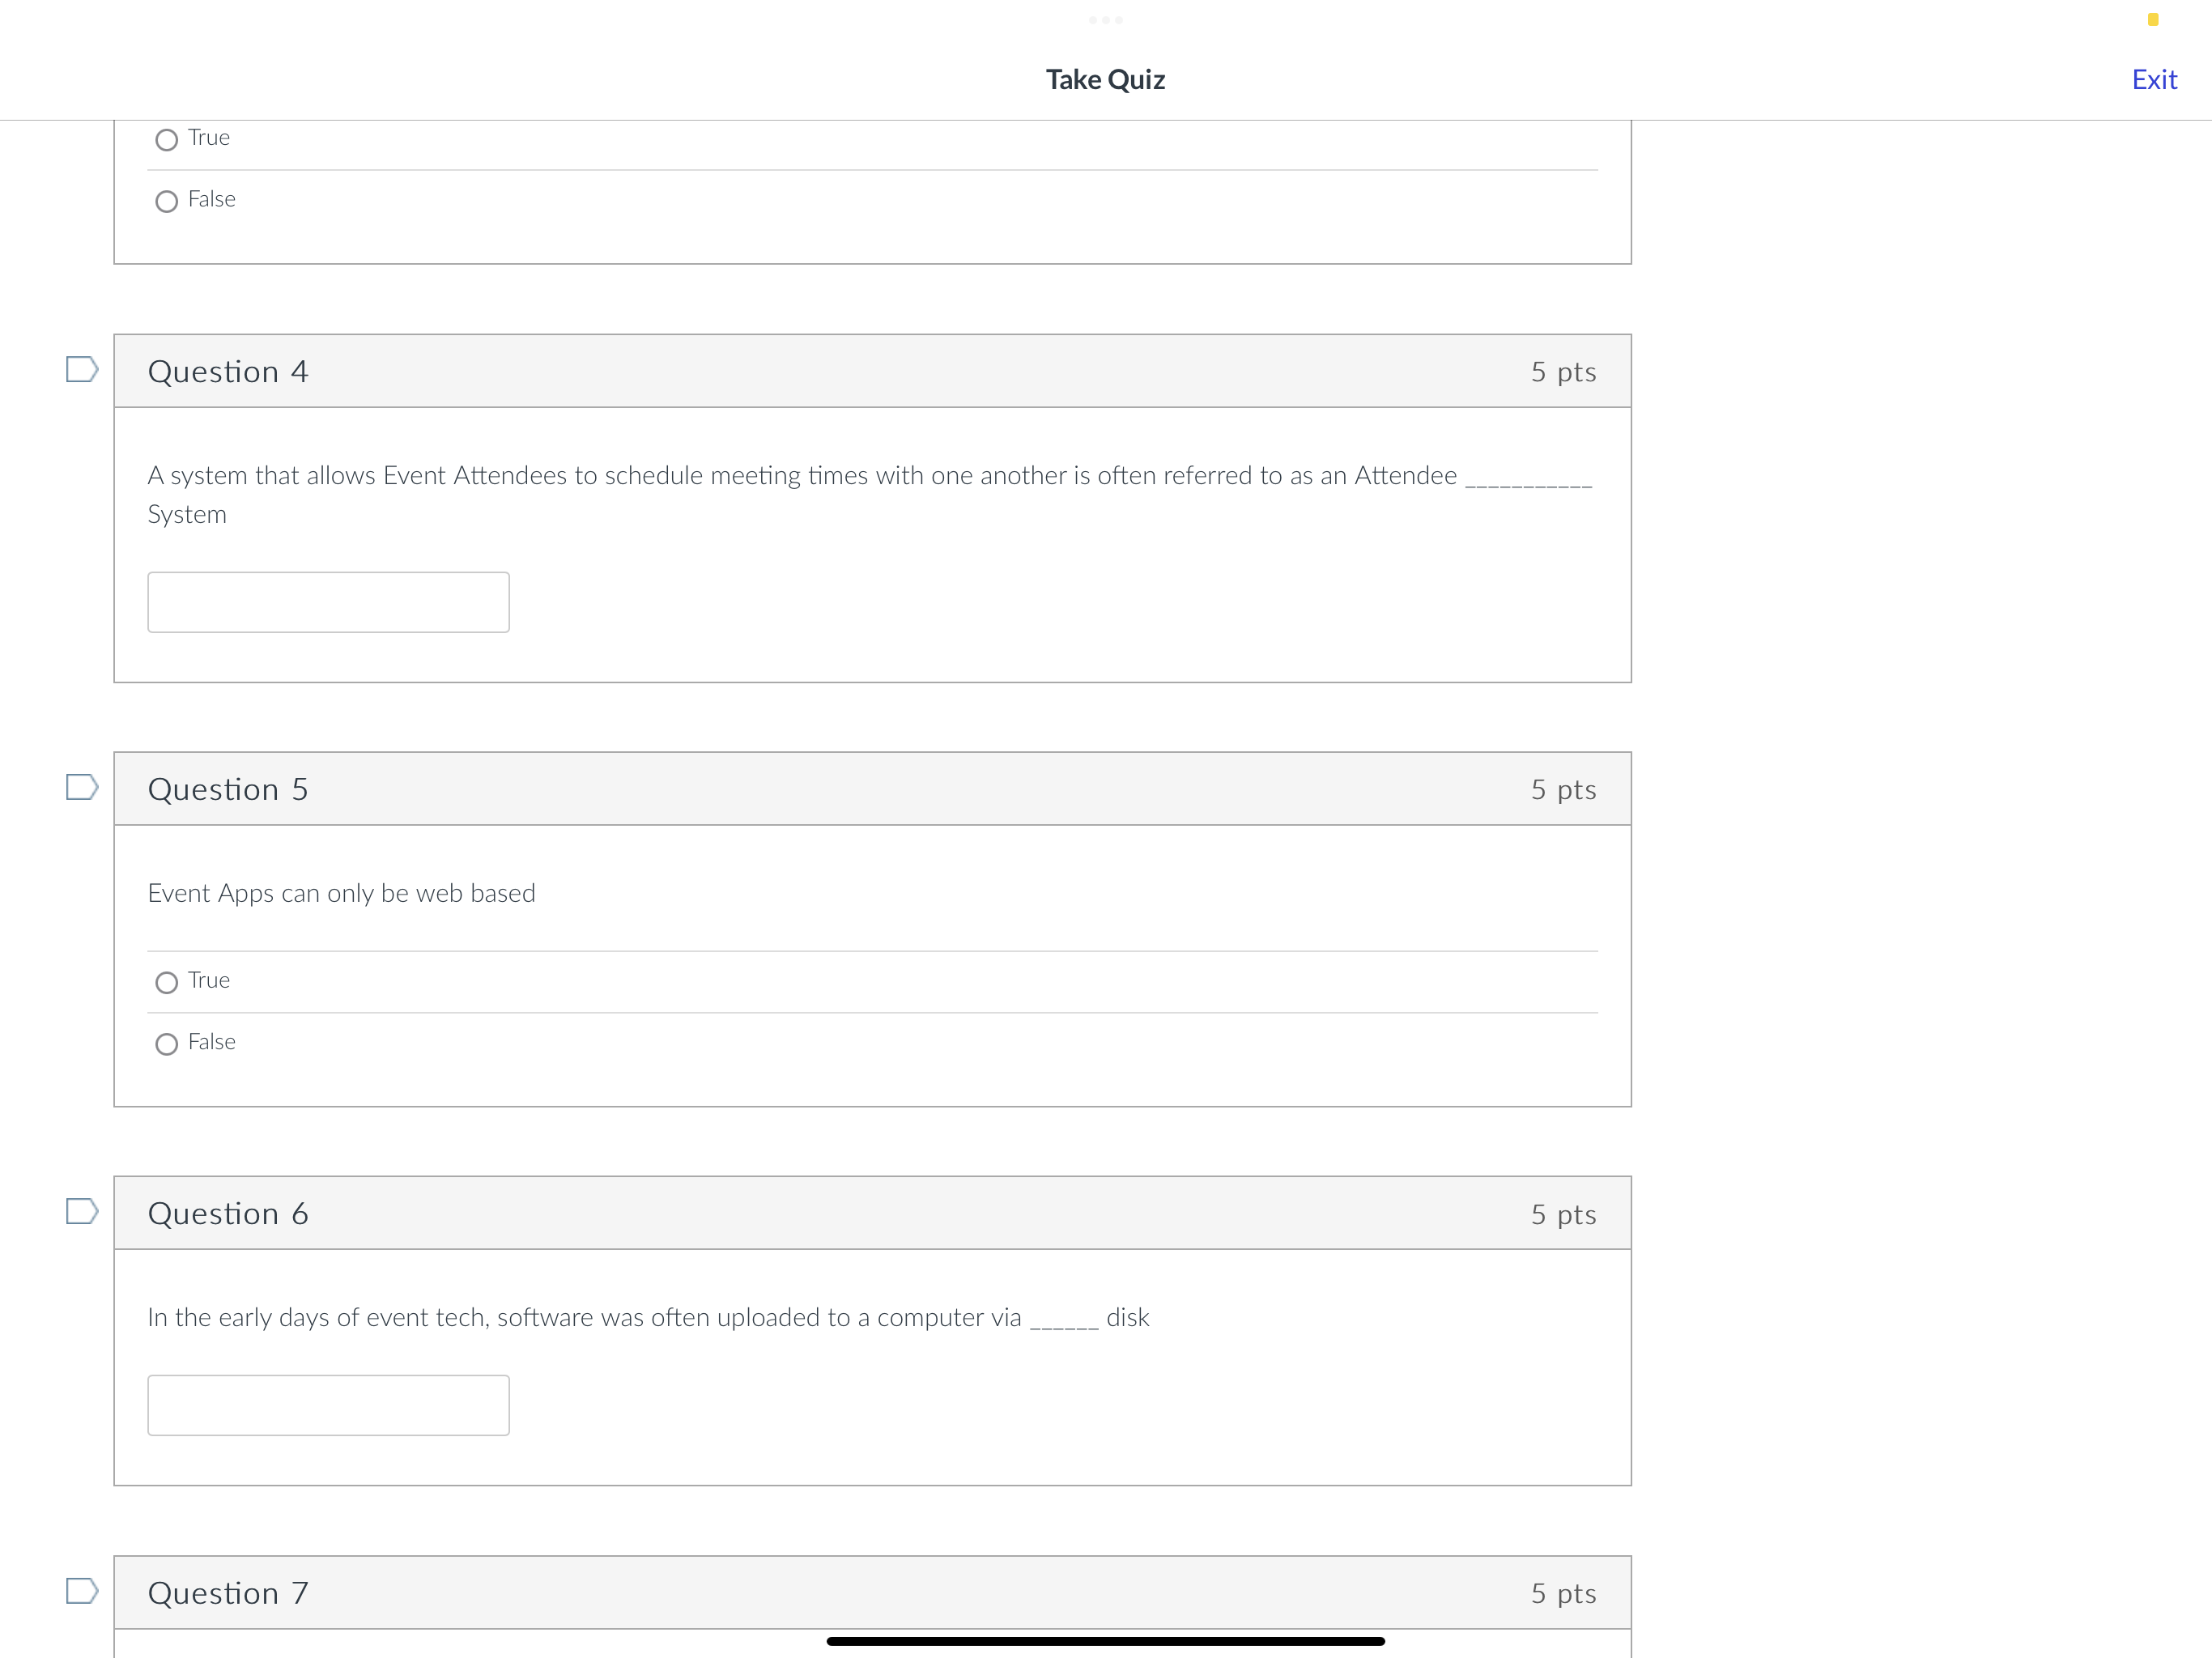Flag Question 7 for review

(83, 1592)
